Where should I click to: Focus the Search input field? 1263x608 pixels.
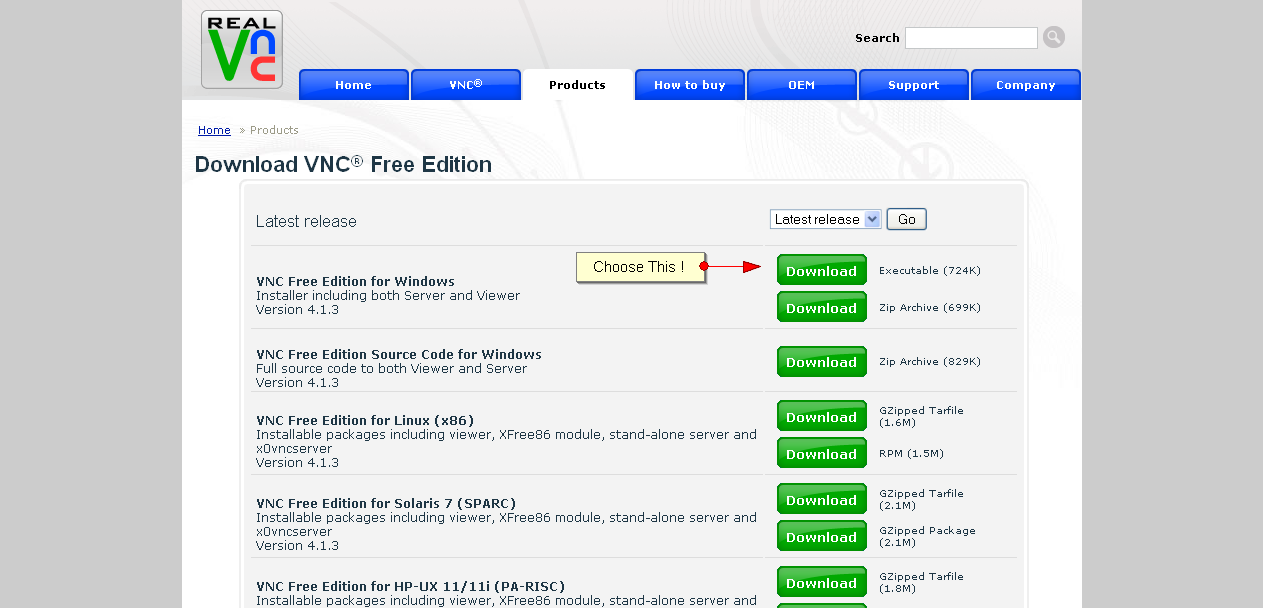pyautogui.click(x=971, y=38)
